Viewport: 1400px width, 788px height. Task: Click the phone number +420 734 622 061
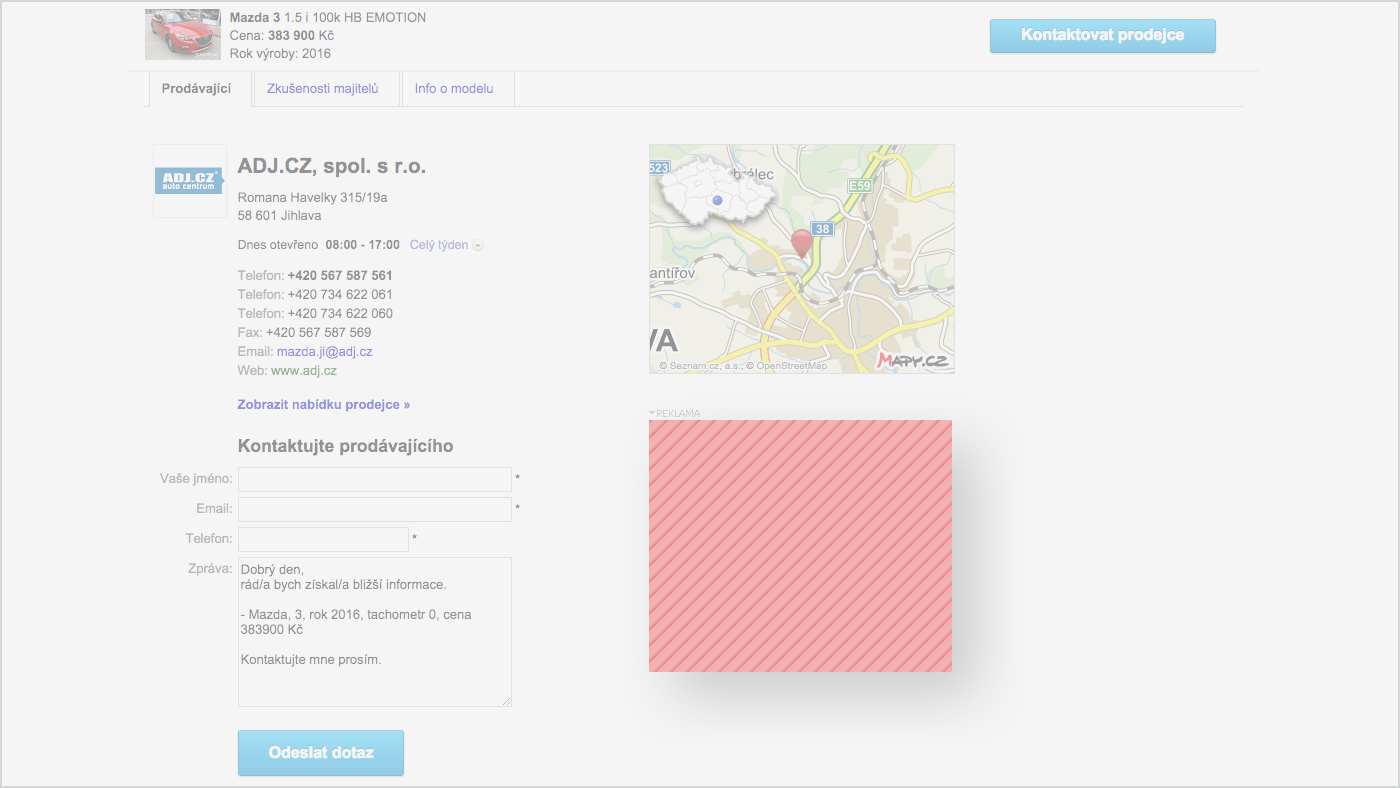(340, 295)
